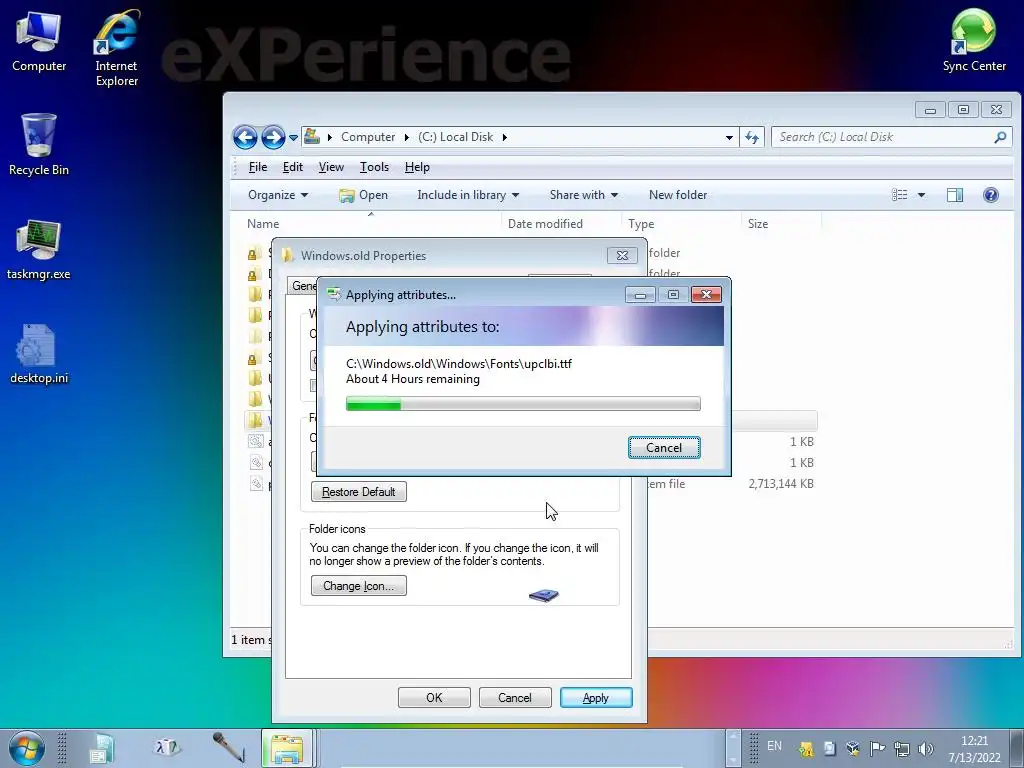Screen dimensions: 1024x768
Task: Click Computer in the address breadcrumb
Action: [x=368, y=137]
